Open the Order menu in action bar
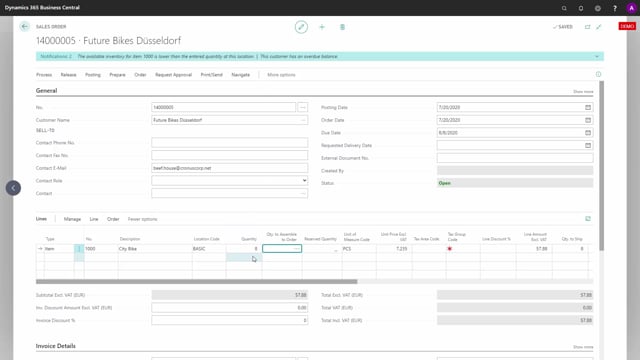This screenshot has height=360, width=640. point(140,75)
